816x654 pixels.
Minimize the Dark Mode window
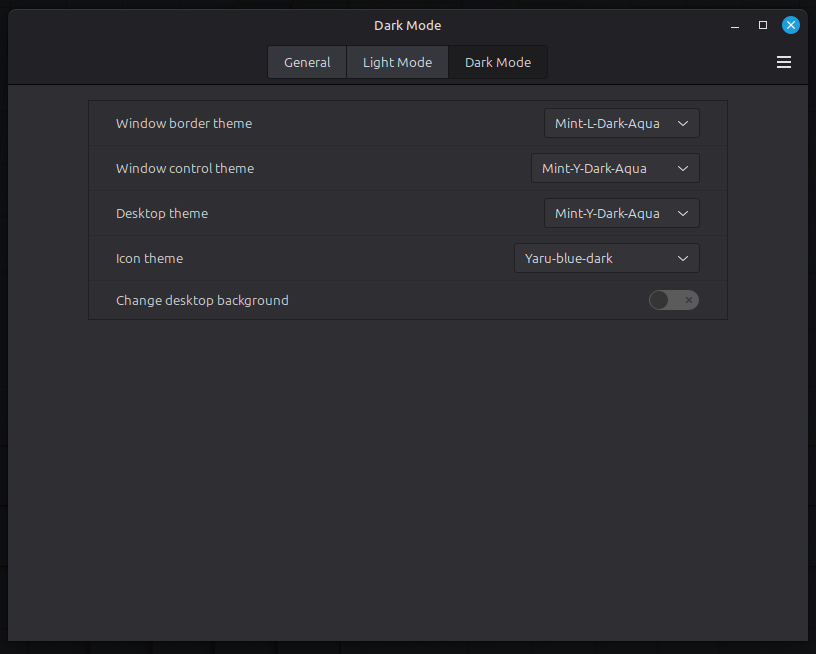pos(735,25)
